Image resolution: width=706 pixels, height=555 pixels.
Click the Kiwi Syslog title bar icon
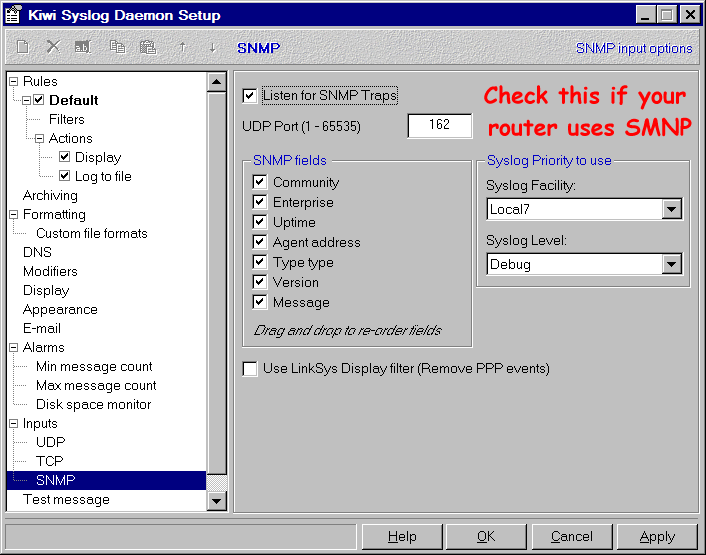pyautogui.click(x=14, y=15)
